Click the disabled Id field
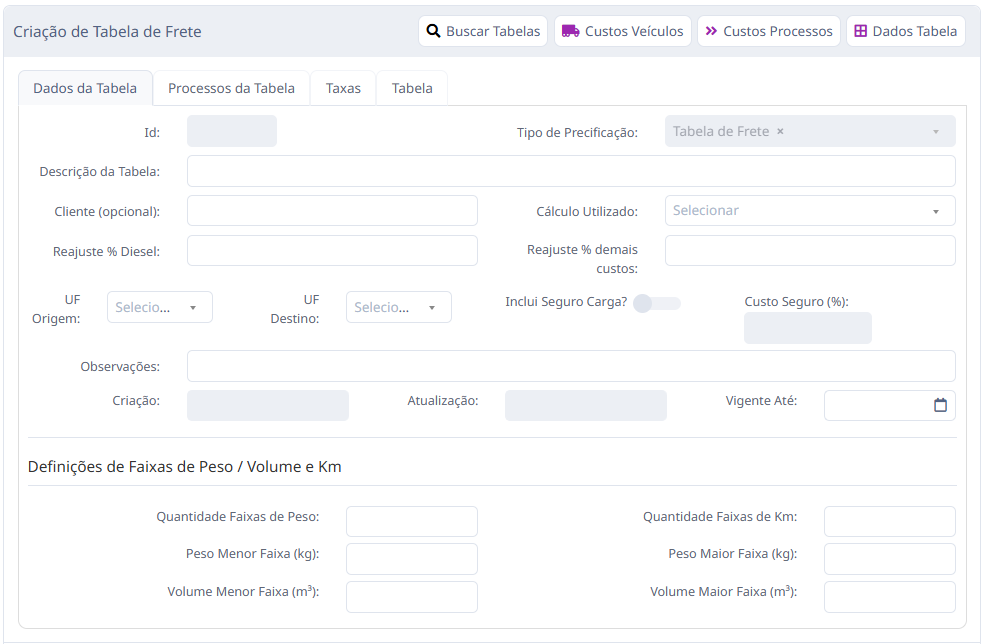Screen dimensions: 982x644 pyautogui.click(x=232, y=131)
